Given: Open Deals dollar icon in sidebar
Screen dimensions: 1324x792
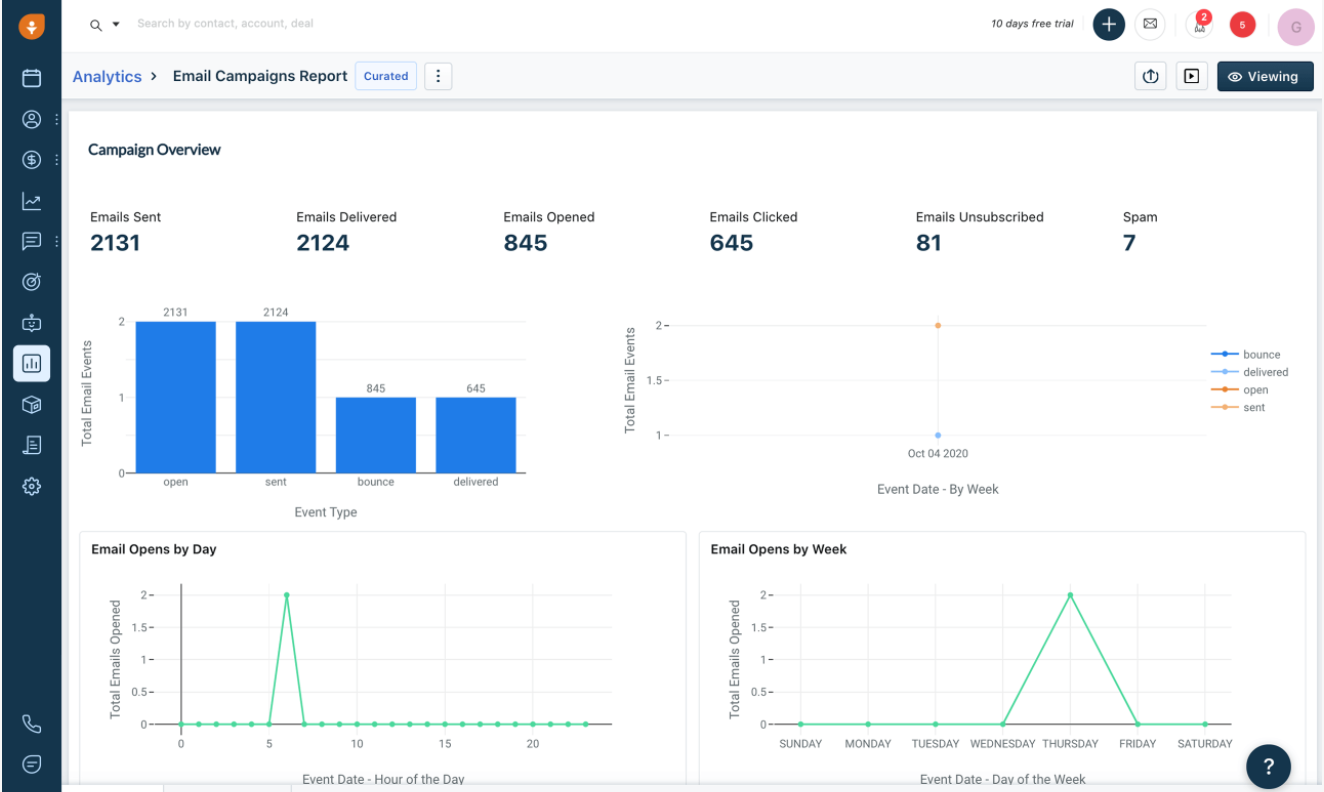Looking at the screenshot, I should click(x=31, y=160).
